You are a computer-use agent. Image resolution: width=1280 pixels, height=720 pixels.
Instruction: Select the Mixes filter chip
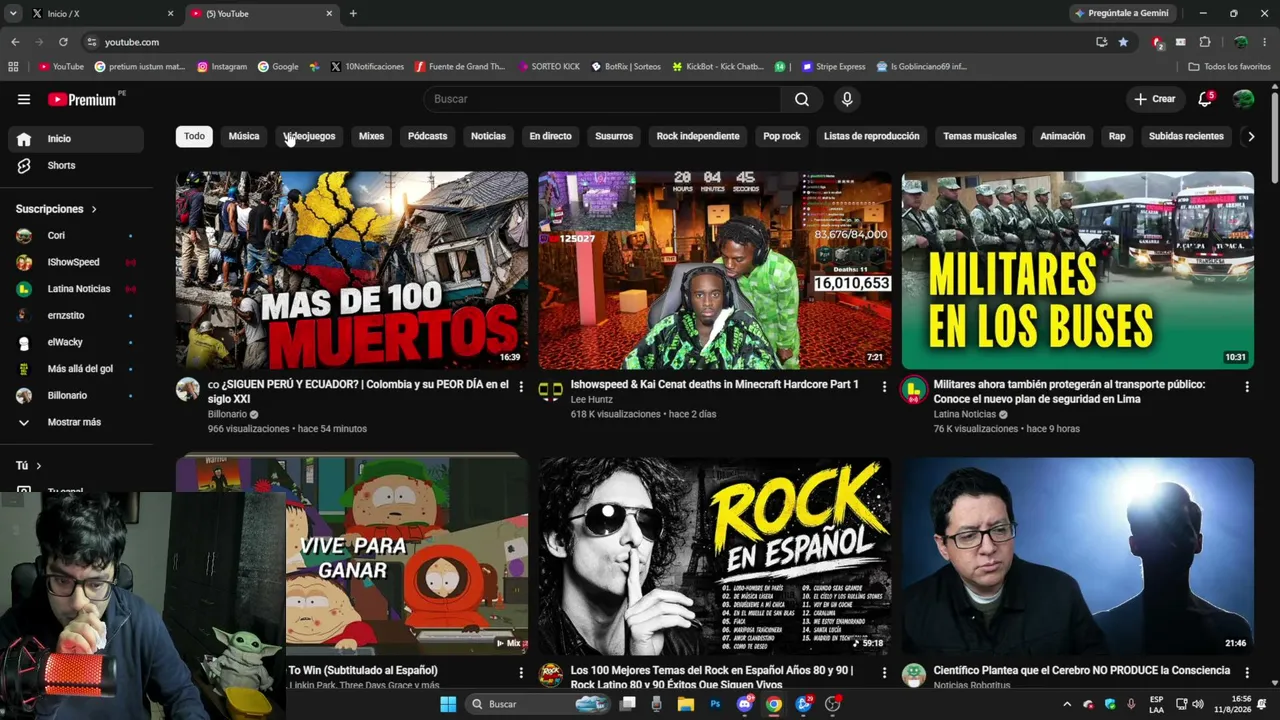371,136
